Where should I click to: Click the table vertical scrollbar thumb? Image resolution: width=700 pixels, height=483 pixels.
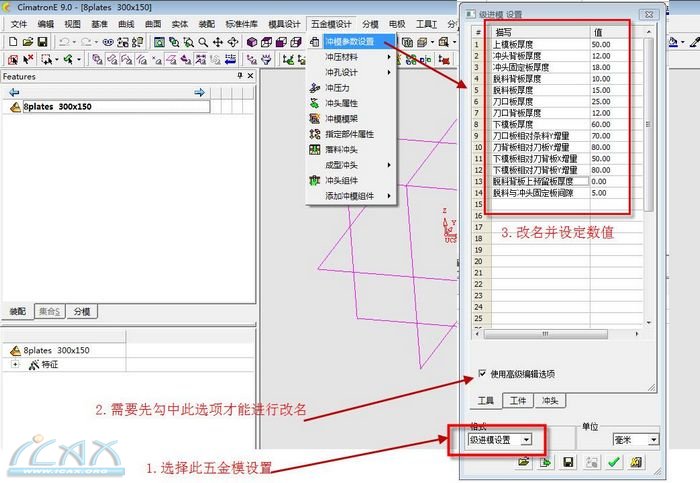648,125
